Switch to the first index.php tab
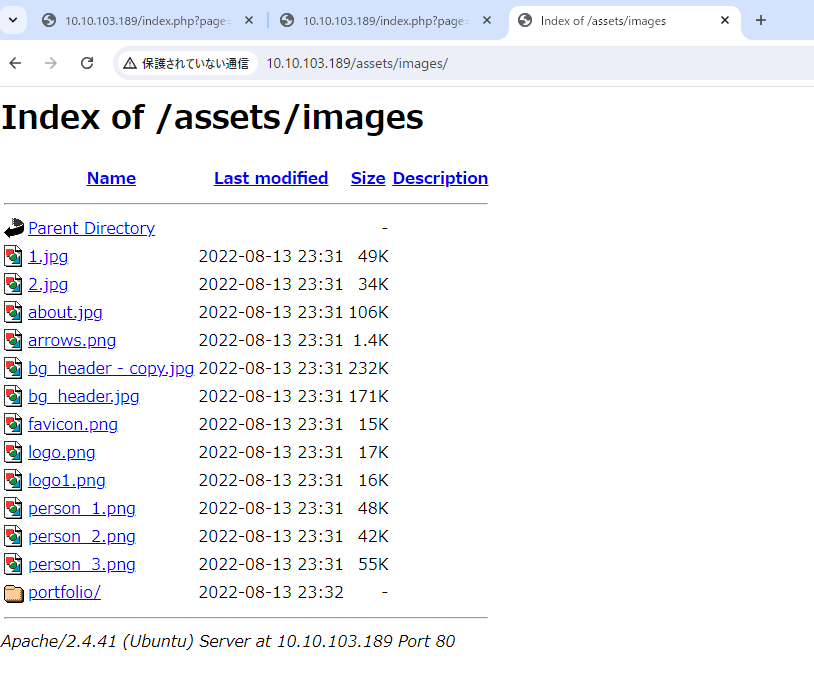Image resolution: width=814 pixels, height=676 pixels. [x=148, y=21]
